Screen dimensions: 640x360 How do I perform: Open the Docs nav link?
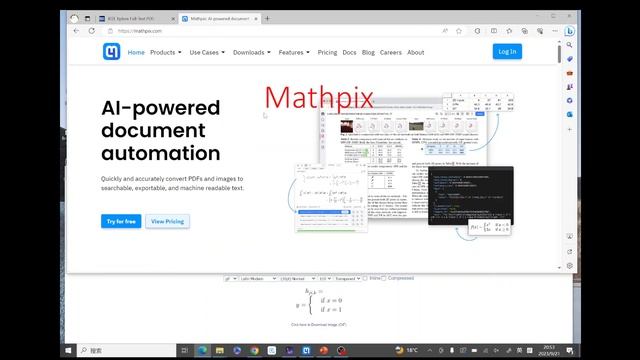click(x=349, y=52)
